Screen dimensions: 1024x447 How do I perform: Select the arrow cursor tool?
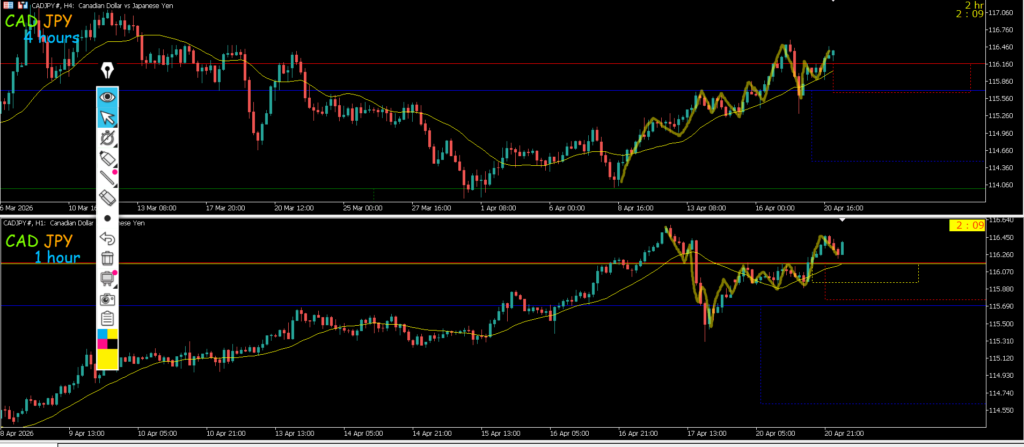pos(108,118)
